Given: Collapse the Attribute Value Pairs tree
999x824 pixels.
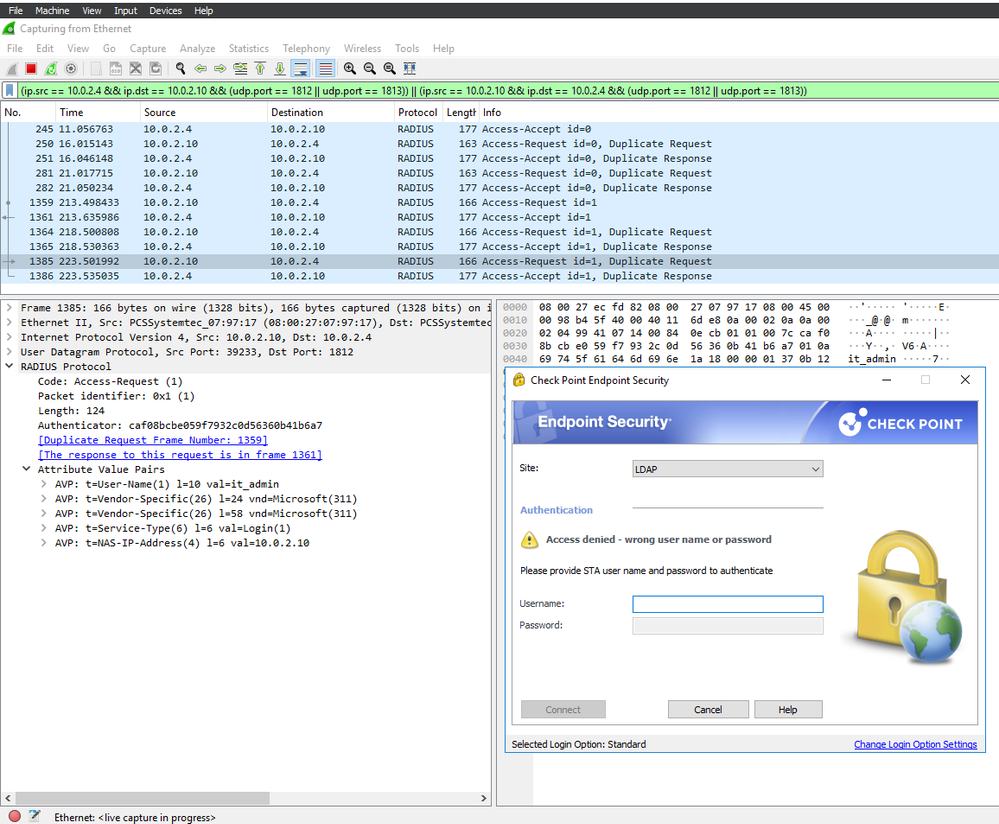Looking at the screenshot, I should [x=27, y=469].
